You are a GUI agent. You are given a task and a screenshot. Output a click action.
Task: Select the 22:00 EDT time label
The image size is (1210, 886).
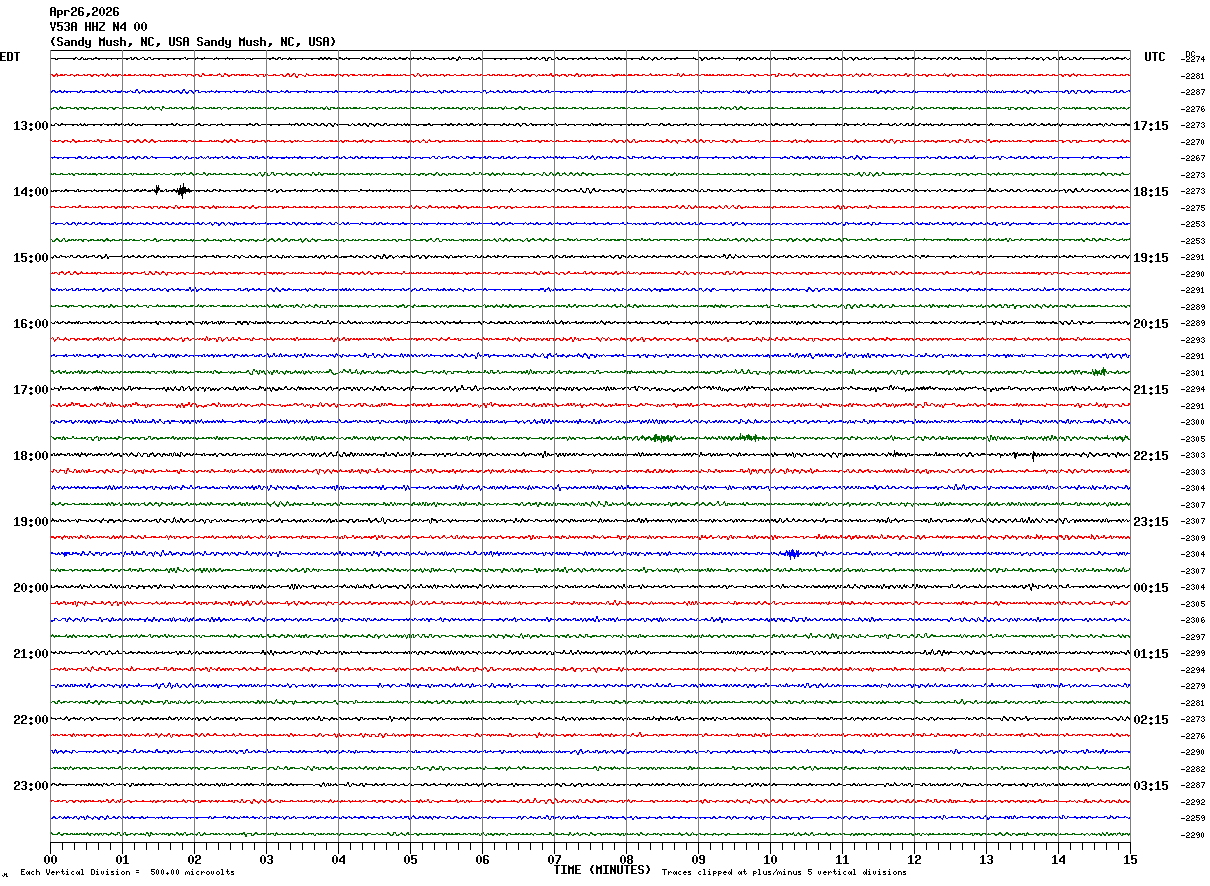30,720
